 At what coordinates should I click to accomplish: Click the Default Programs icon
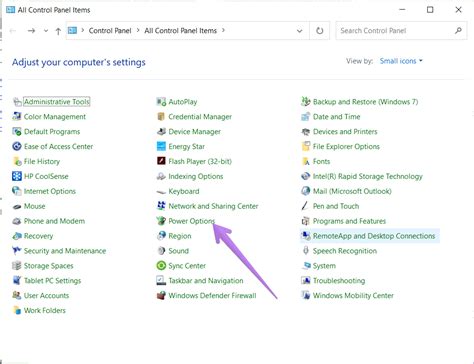(17, 132)
